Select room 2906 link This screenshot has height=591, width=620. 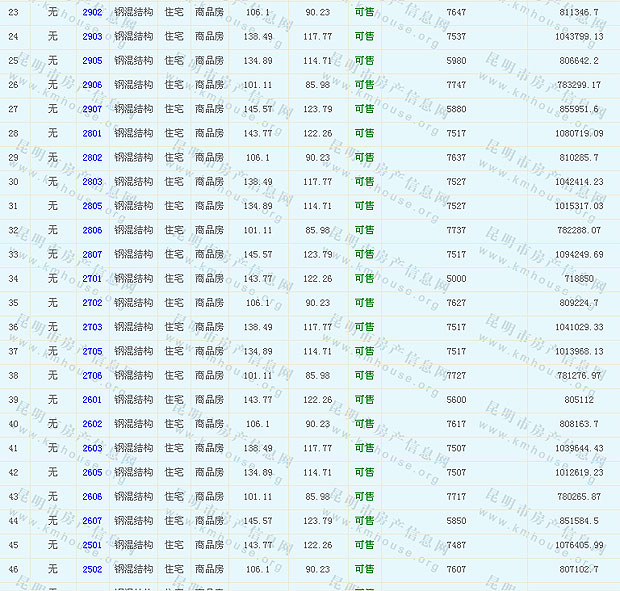[x=92, y=85]
